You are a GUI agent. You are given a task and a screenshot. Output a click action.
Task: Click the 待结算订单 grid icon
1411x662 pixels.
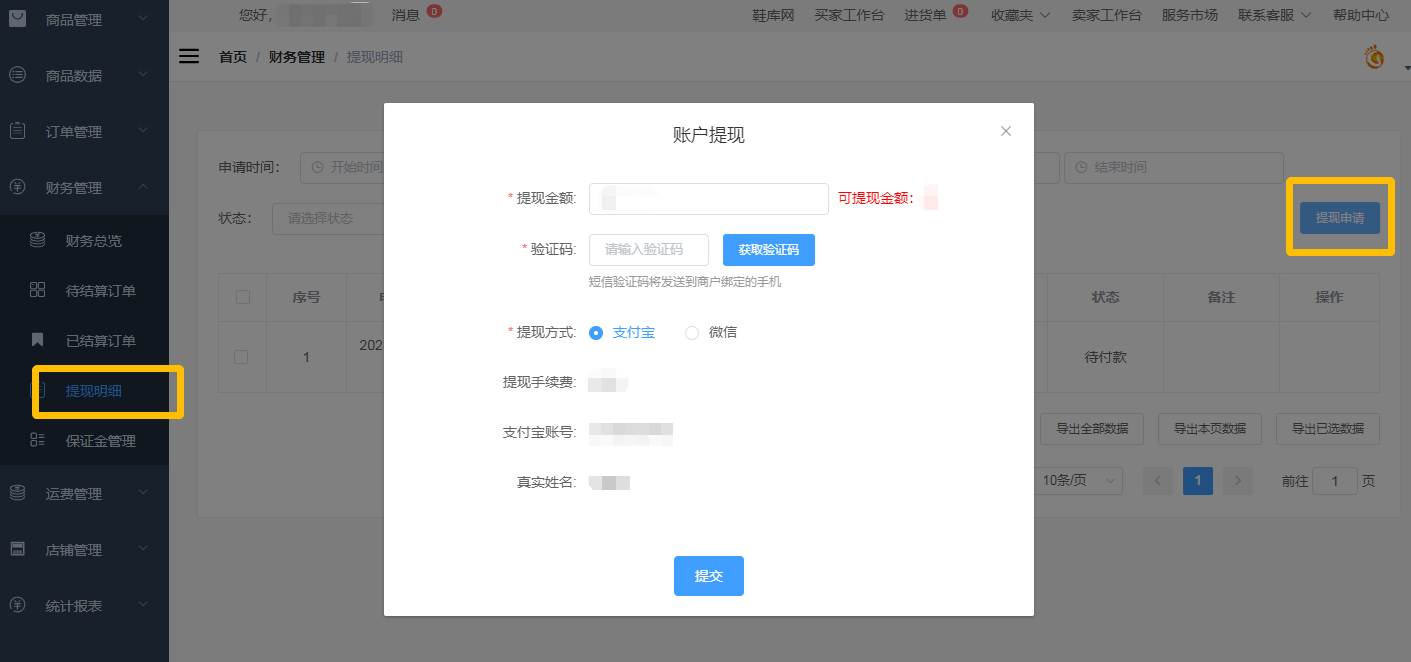(38, 290)
